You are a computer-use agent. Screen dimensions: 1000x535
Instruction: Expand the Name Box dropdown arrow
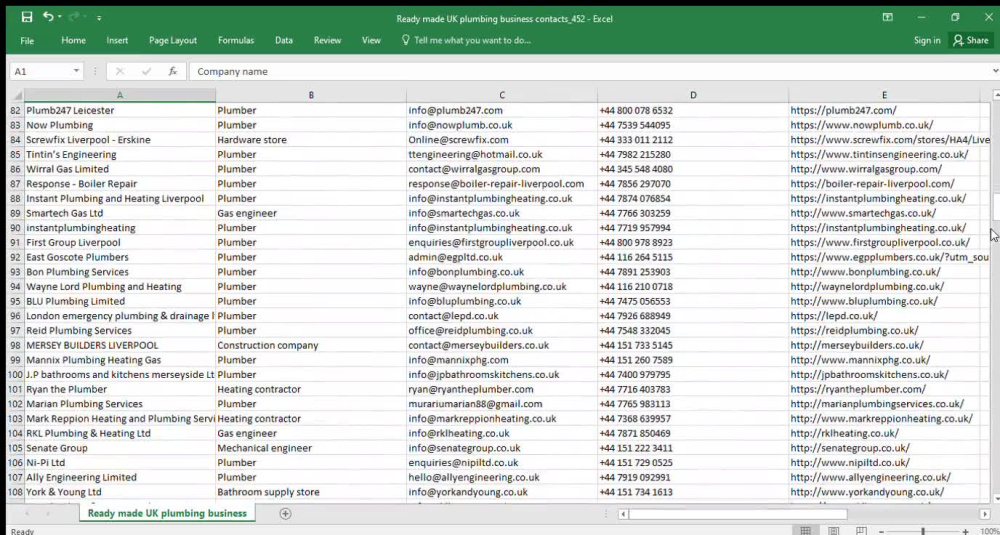point(77,71)
